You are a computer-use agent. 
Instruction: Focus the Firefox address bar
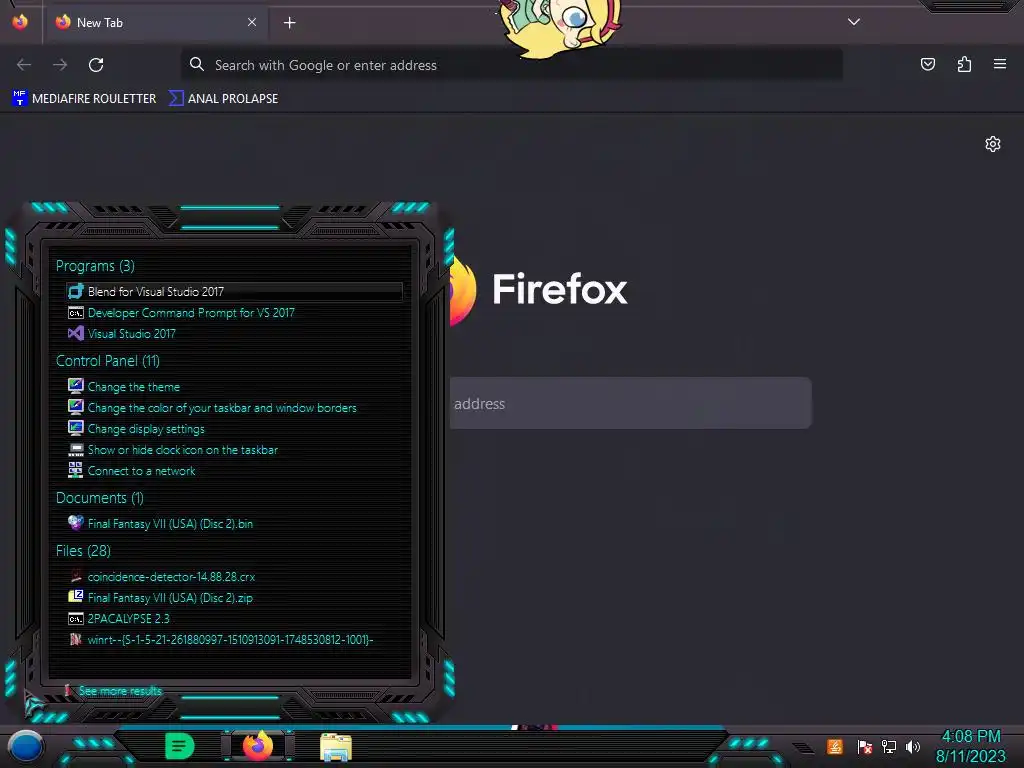(x=512, y=65)
